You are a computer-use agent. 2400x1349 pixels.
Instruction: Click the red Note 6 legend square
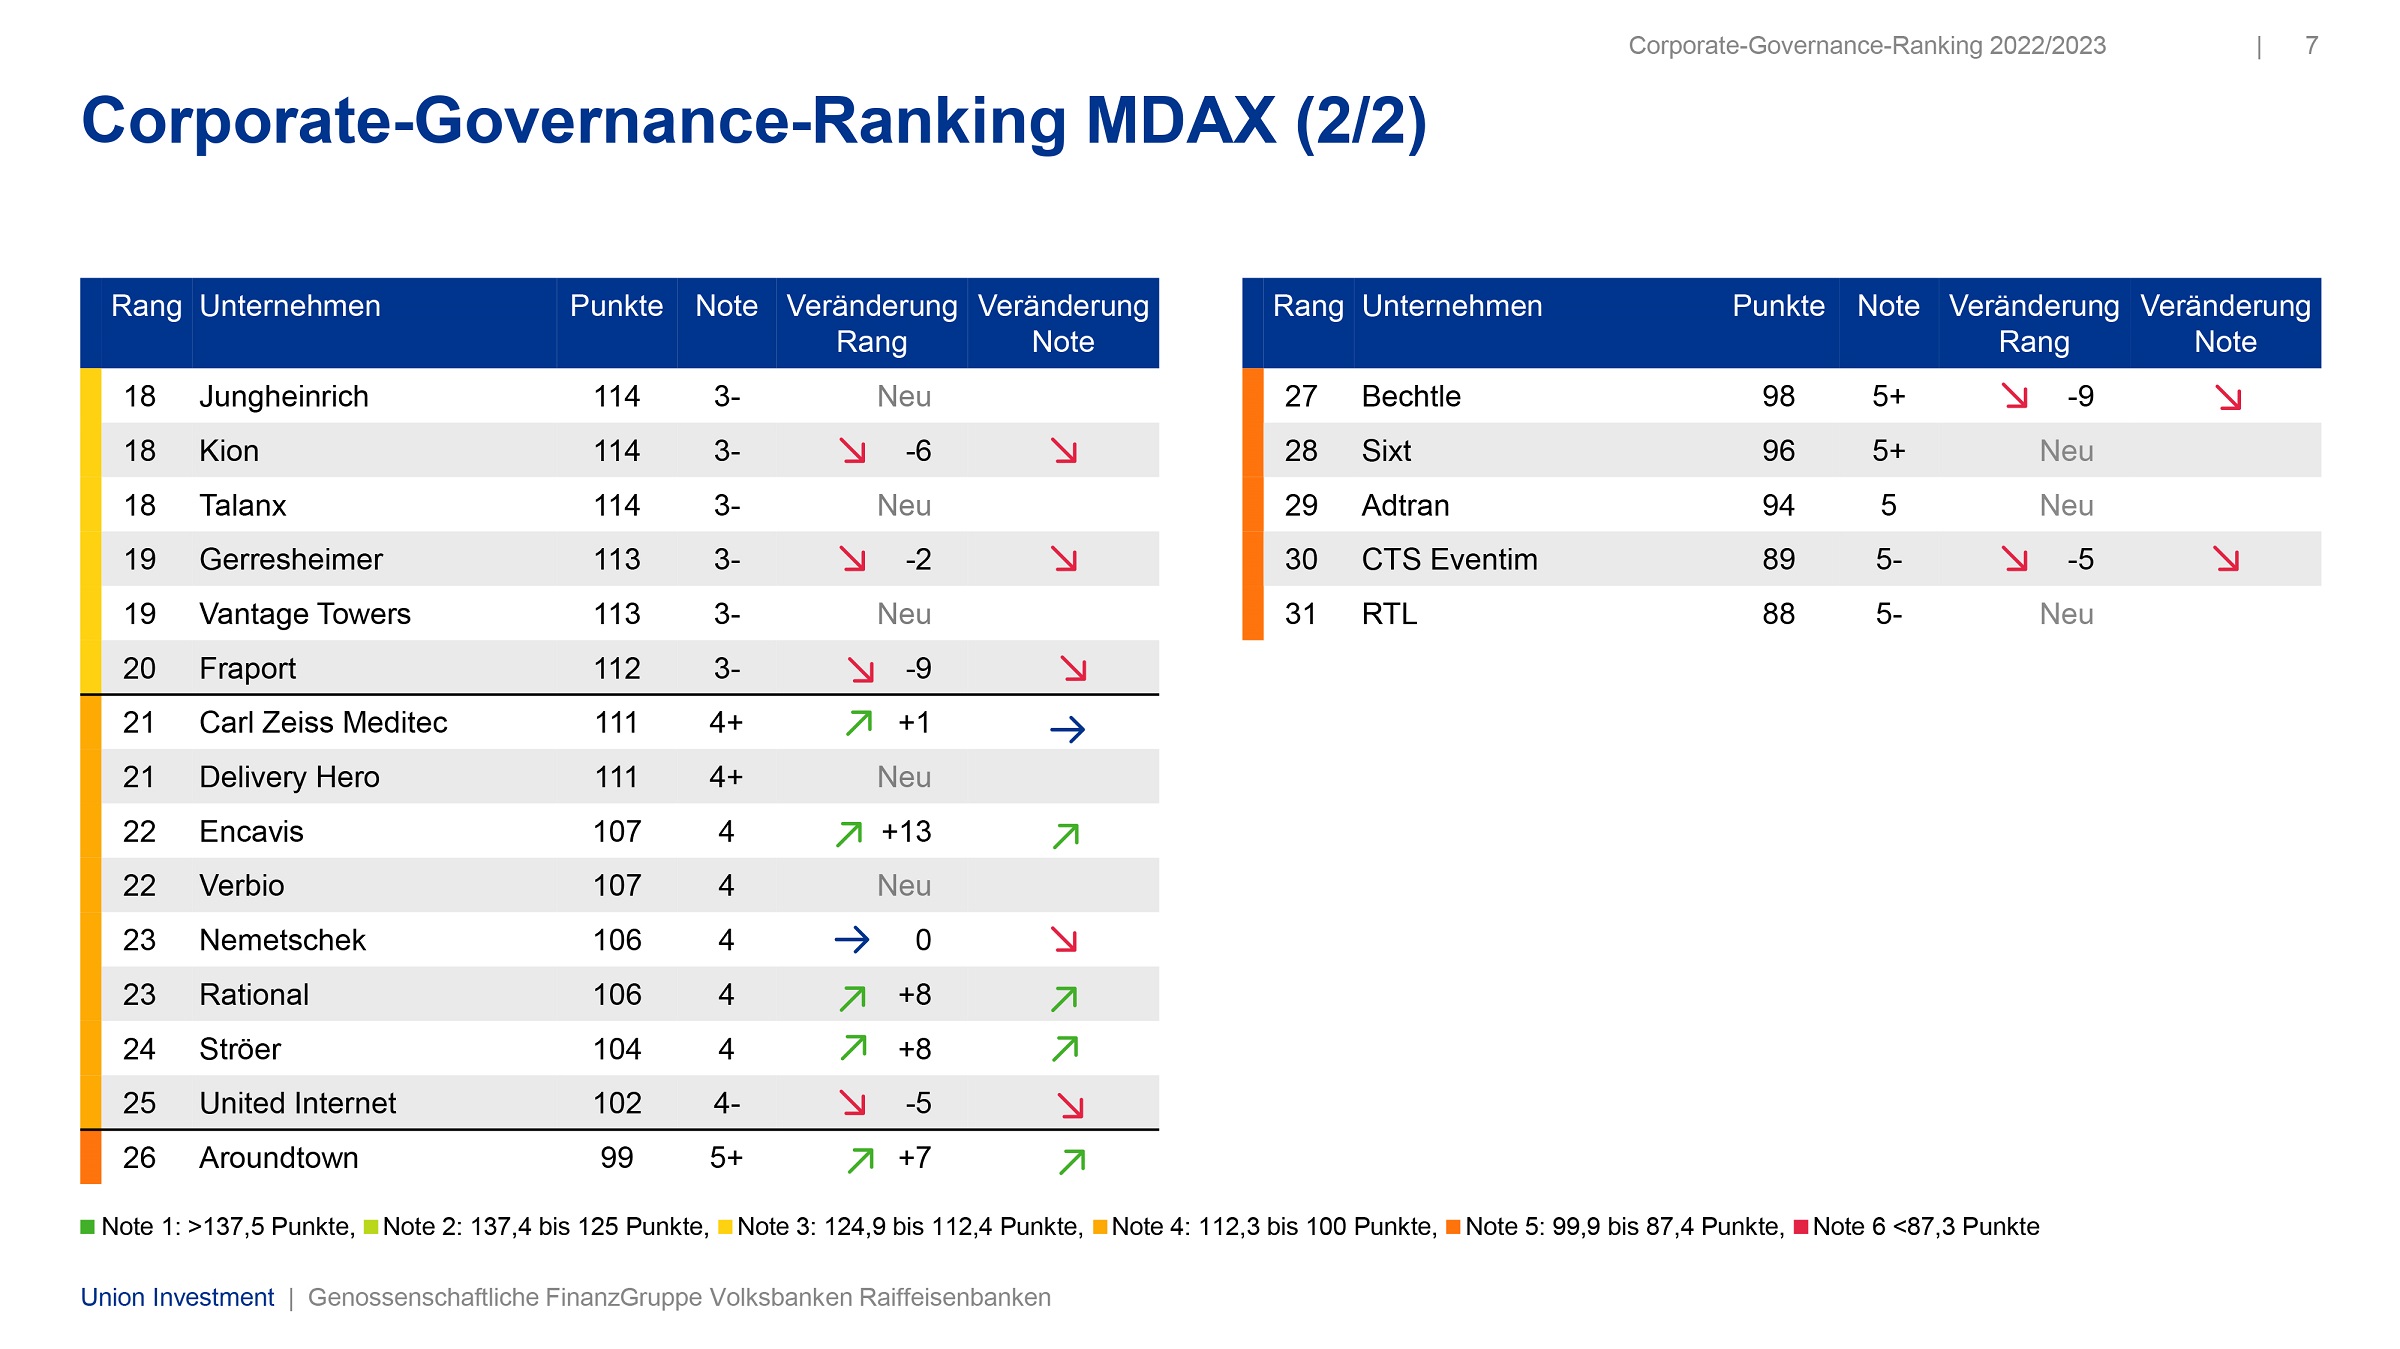pos(1800,1227)
